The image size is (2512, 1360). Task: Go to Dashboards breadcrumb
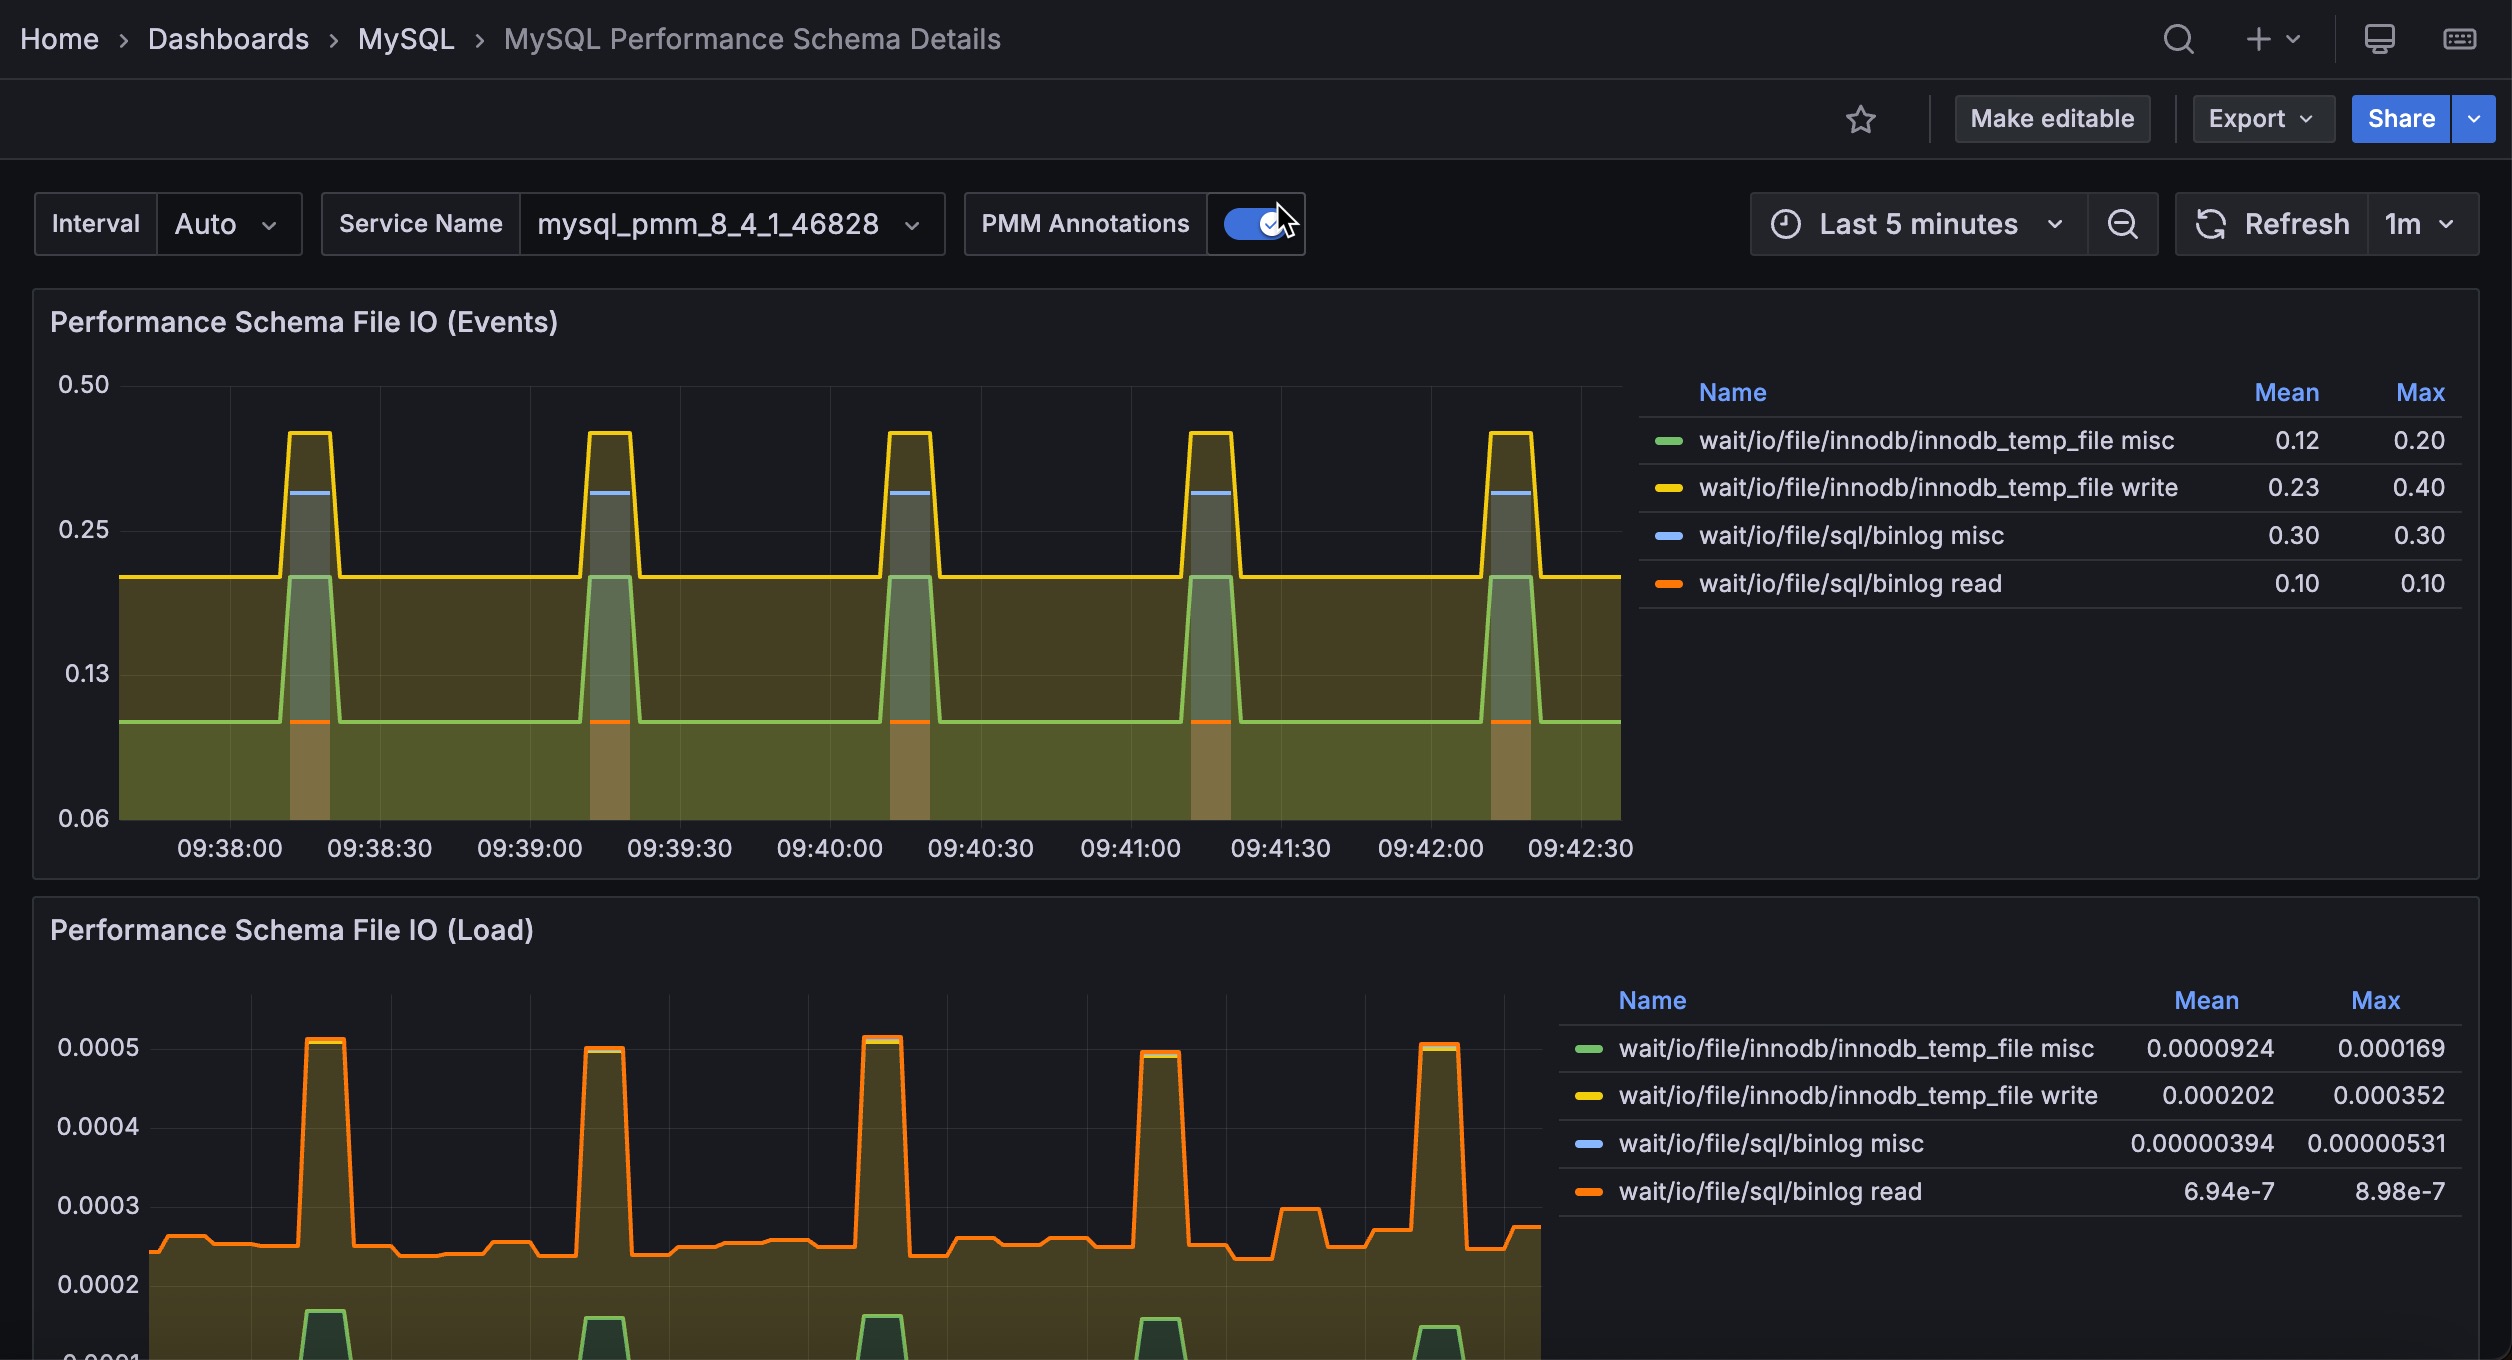pyautogui.click(x=228, y=39)
